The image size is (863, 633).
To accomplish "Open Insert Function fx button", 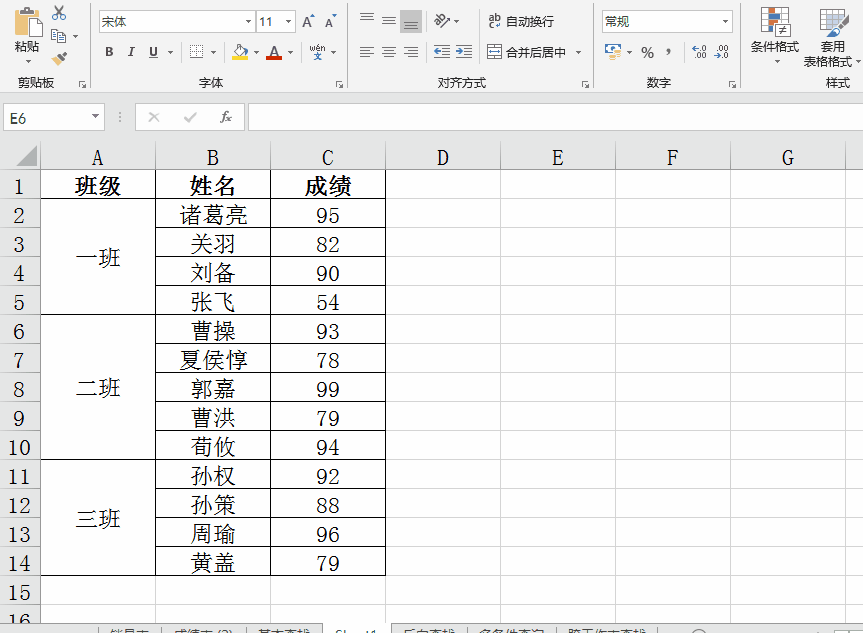I will 226,118.
